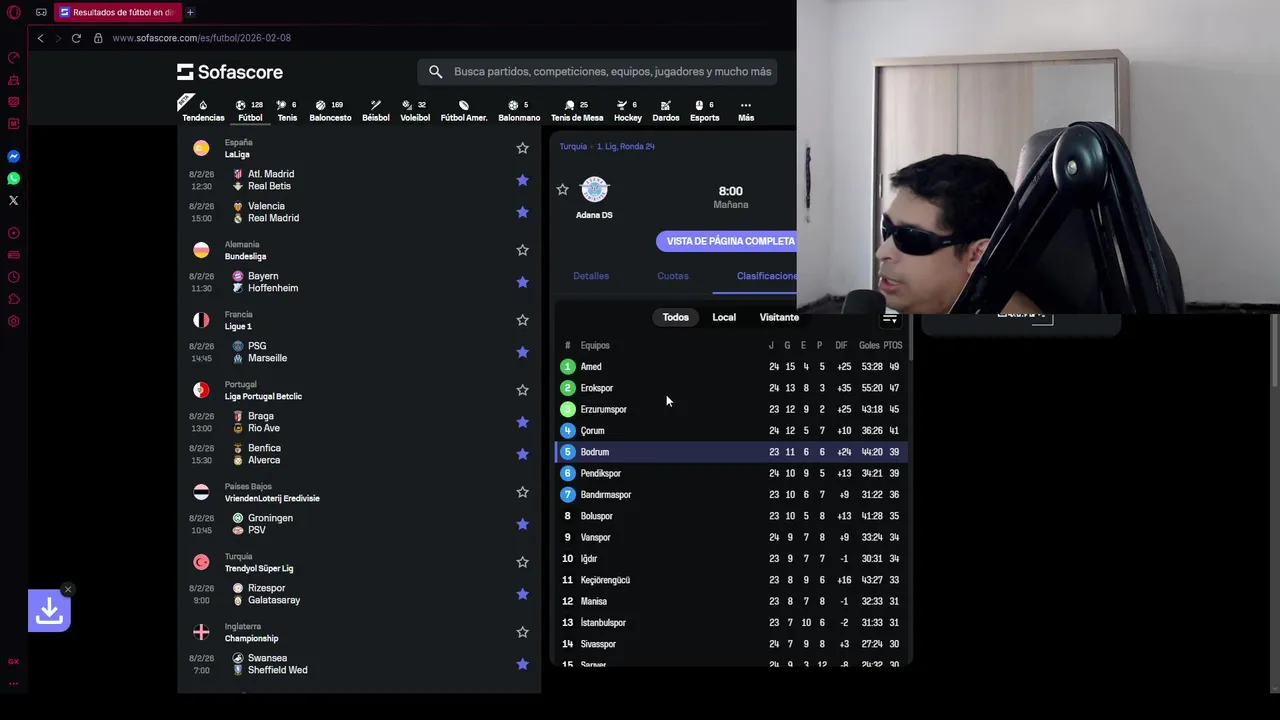Viewport: 1280px width, 720px height.
Task: Open the sidebar Settings gear icon
Action: (13, 321)
